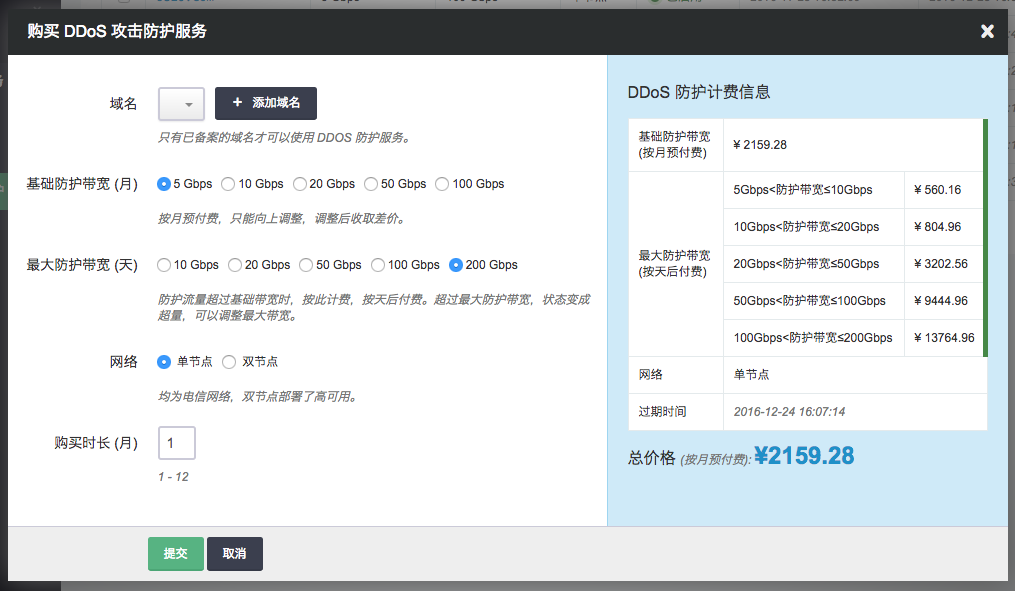Image resolution: width=1015 pixels, height=591 pixels.
Task: Select 10 Gbps maximum protection bandwidth
Action: 164,265
